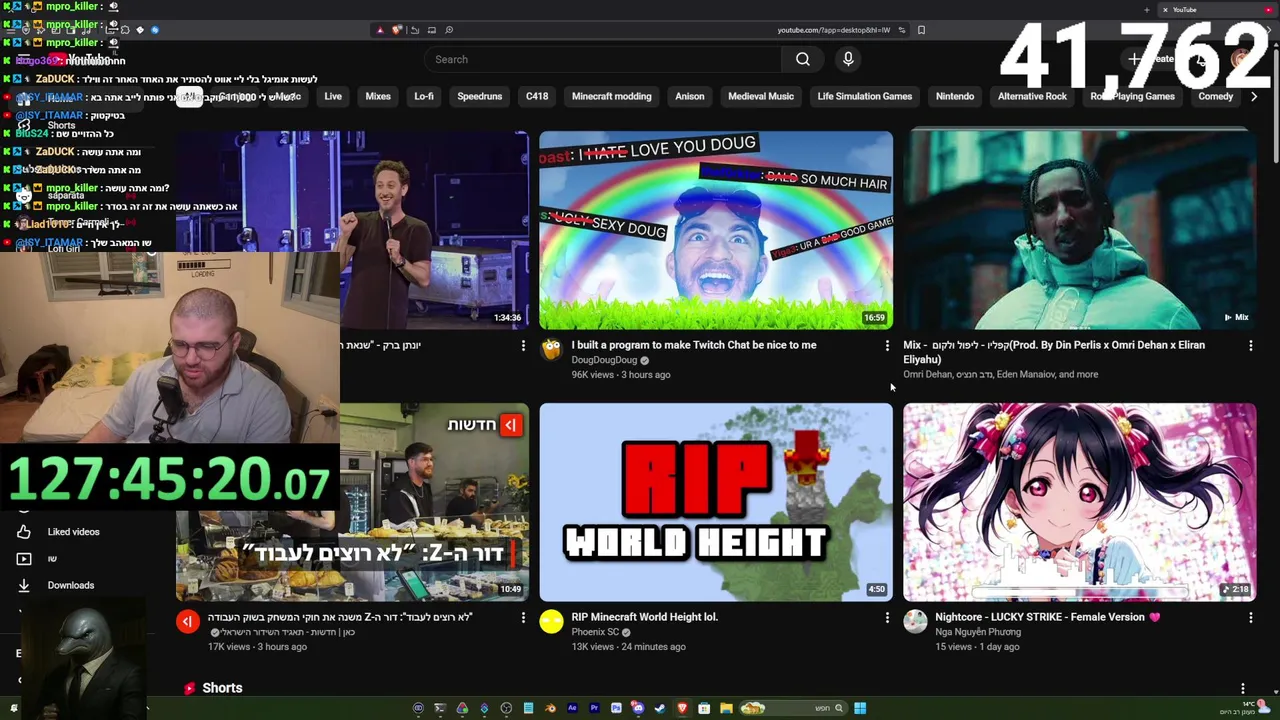The image size is (1280, 720).
Task: Open the Windows Start button
Action: coord(860,708)
